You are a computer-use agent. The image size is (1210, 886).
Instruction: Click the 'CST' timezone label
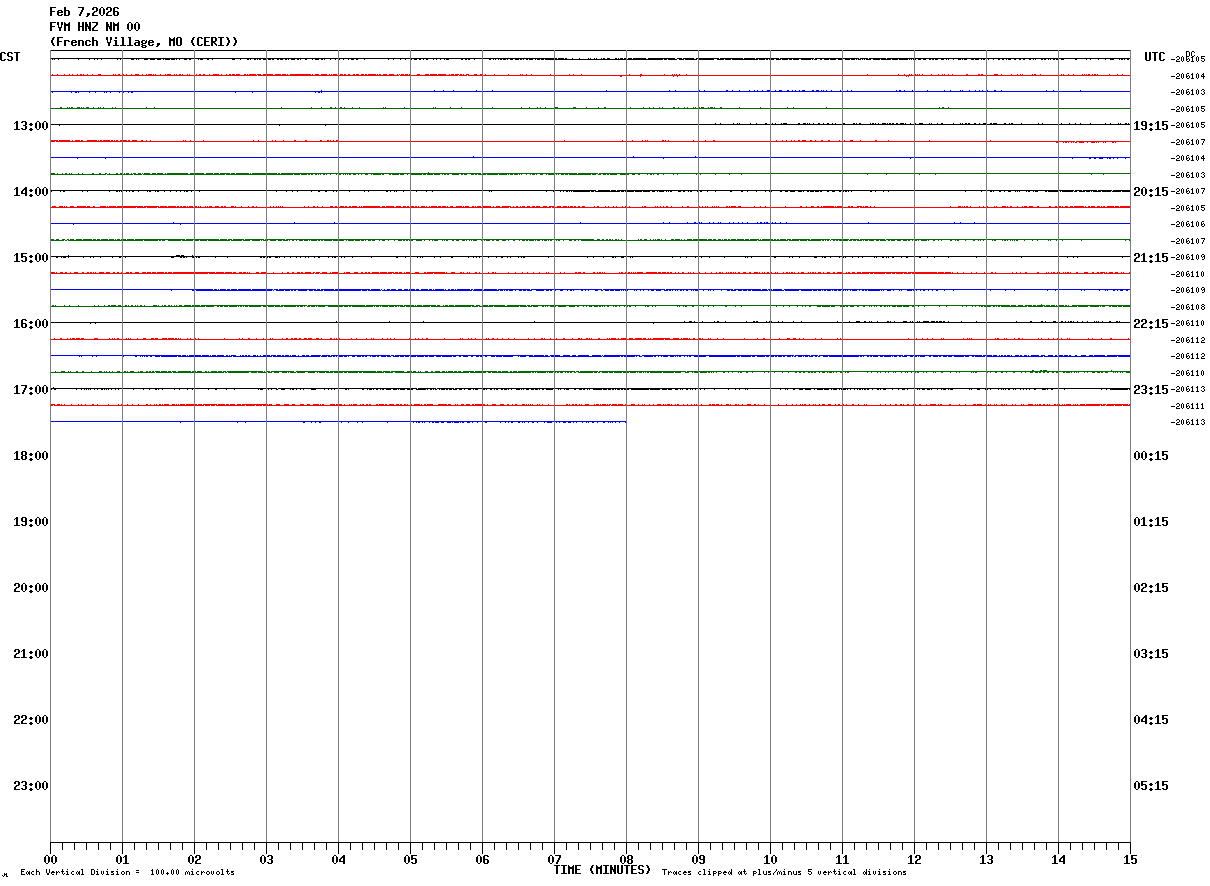[10, 57]
